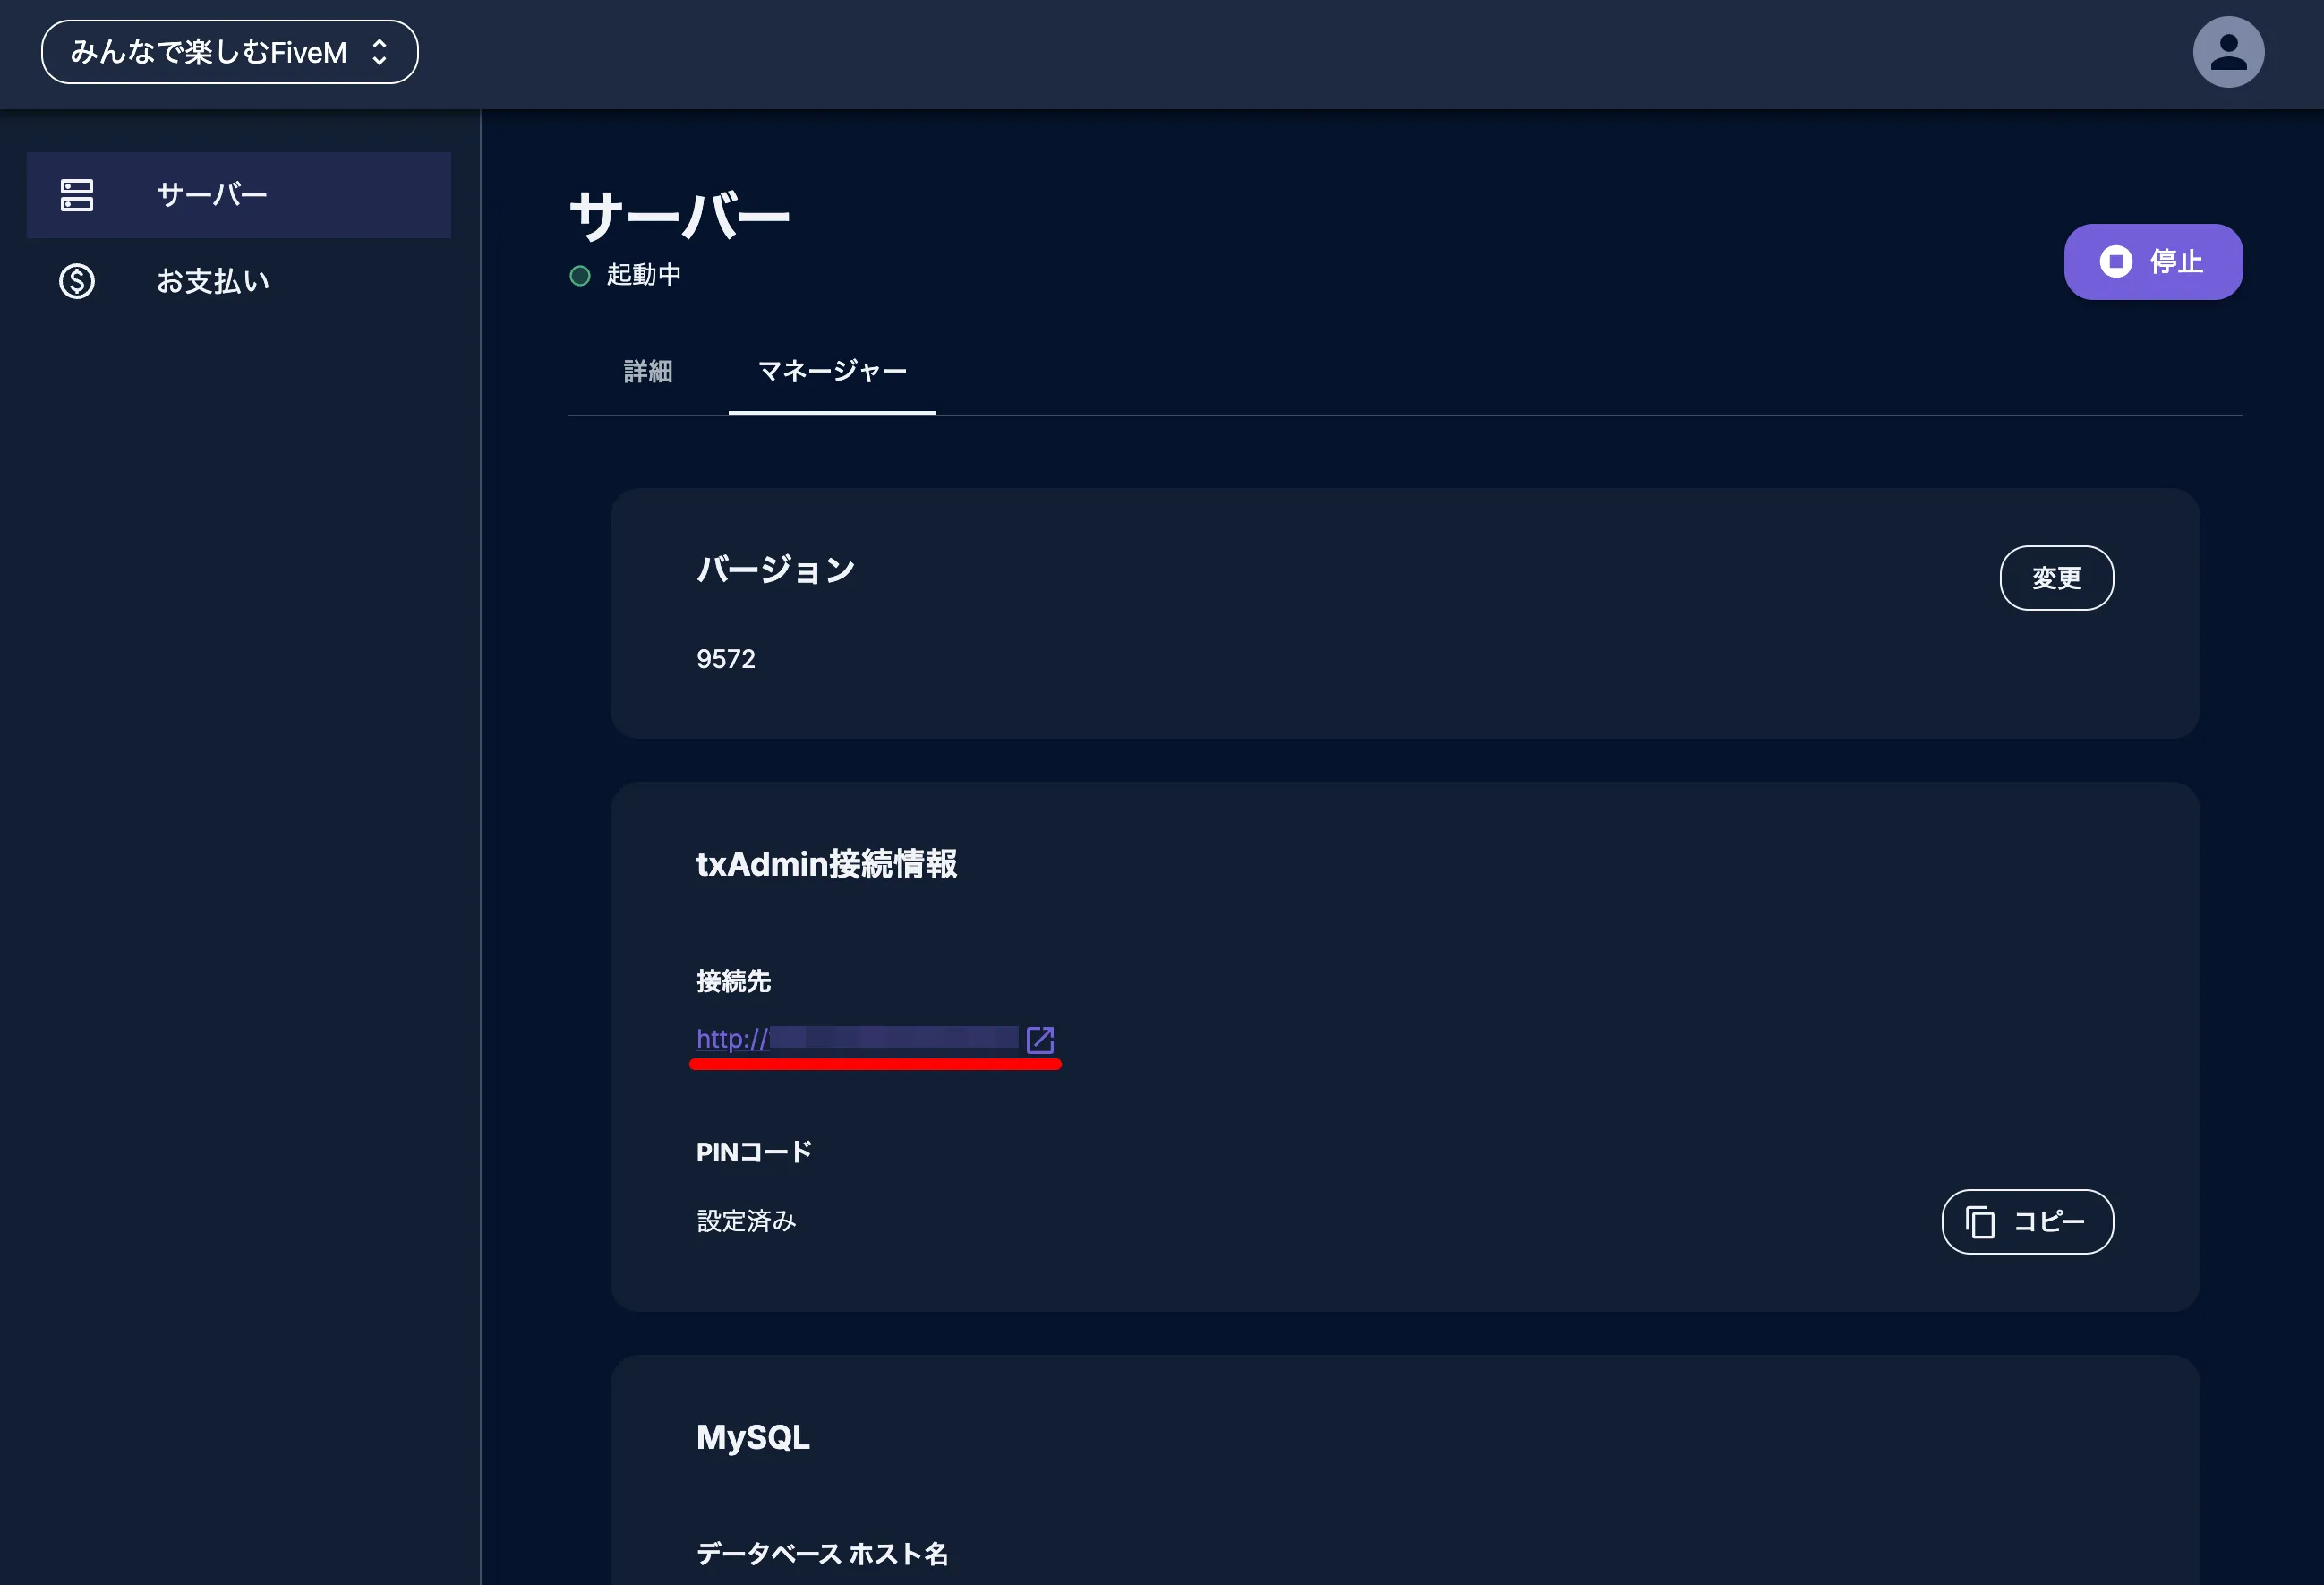Switch to the 詳細 tab
This screenshot has height=1585, width=2324.
click(648, 371)
